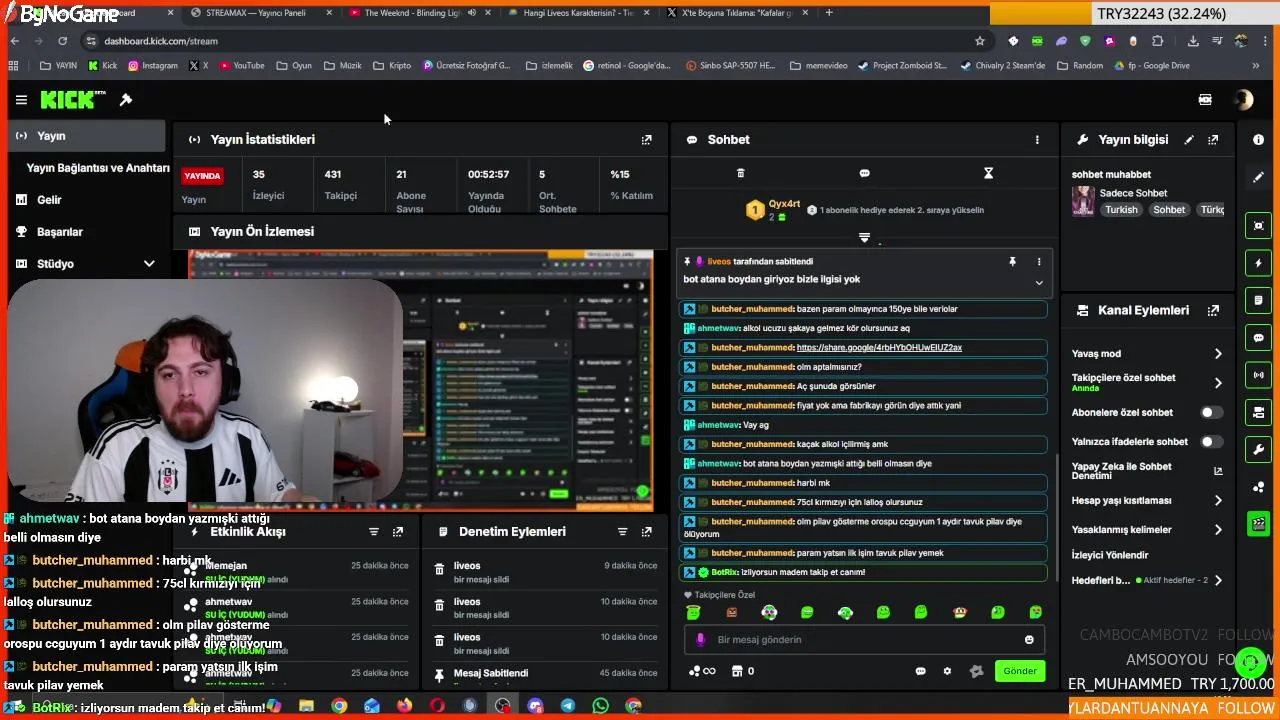
Task: Expand Hedefleri aktif hedefler arrow
Action: [x=1218, y=580]
